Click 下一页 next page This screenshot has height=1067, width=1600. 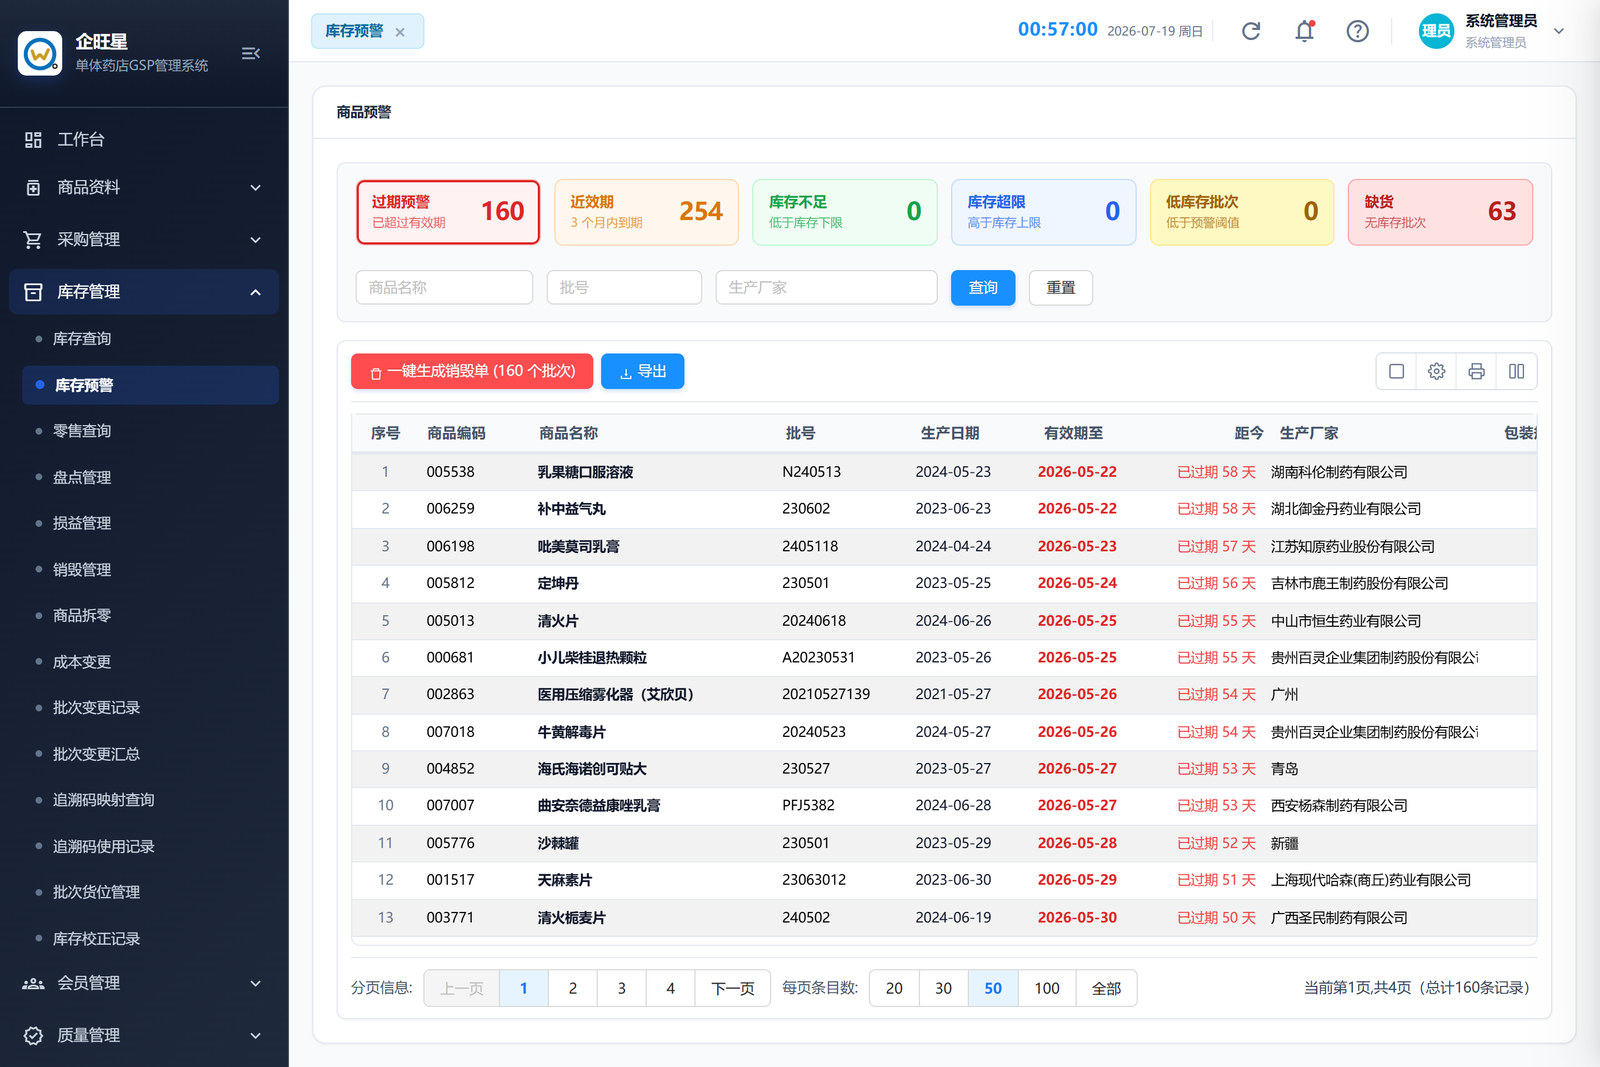[x=733, y=989]
